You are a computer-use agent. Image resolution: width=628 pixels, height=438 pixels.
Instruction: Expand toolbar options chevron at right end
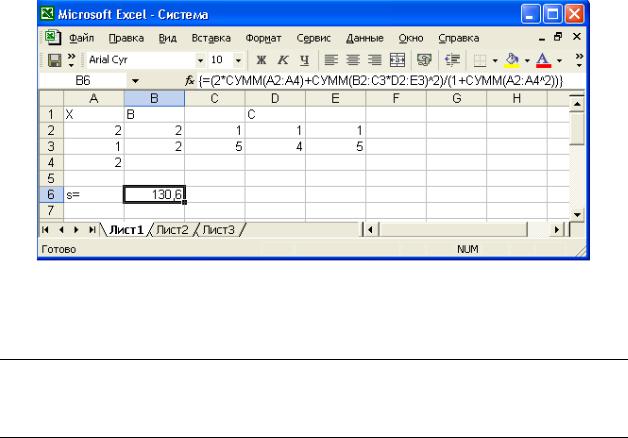[x=579, y=60]
